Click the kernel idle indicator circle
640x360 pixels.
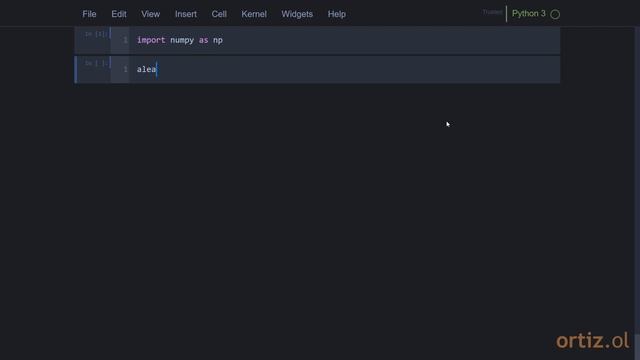coord(555,14)
